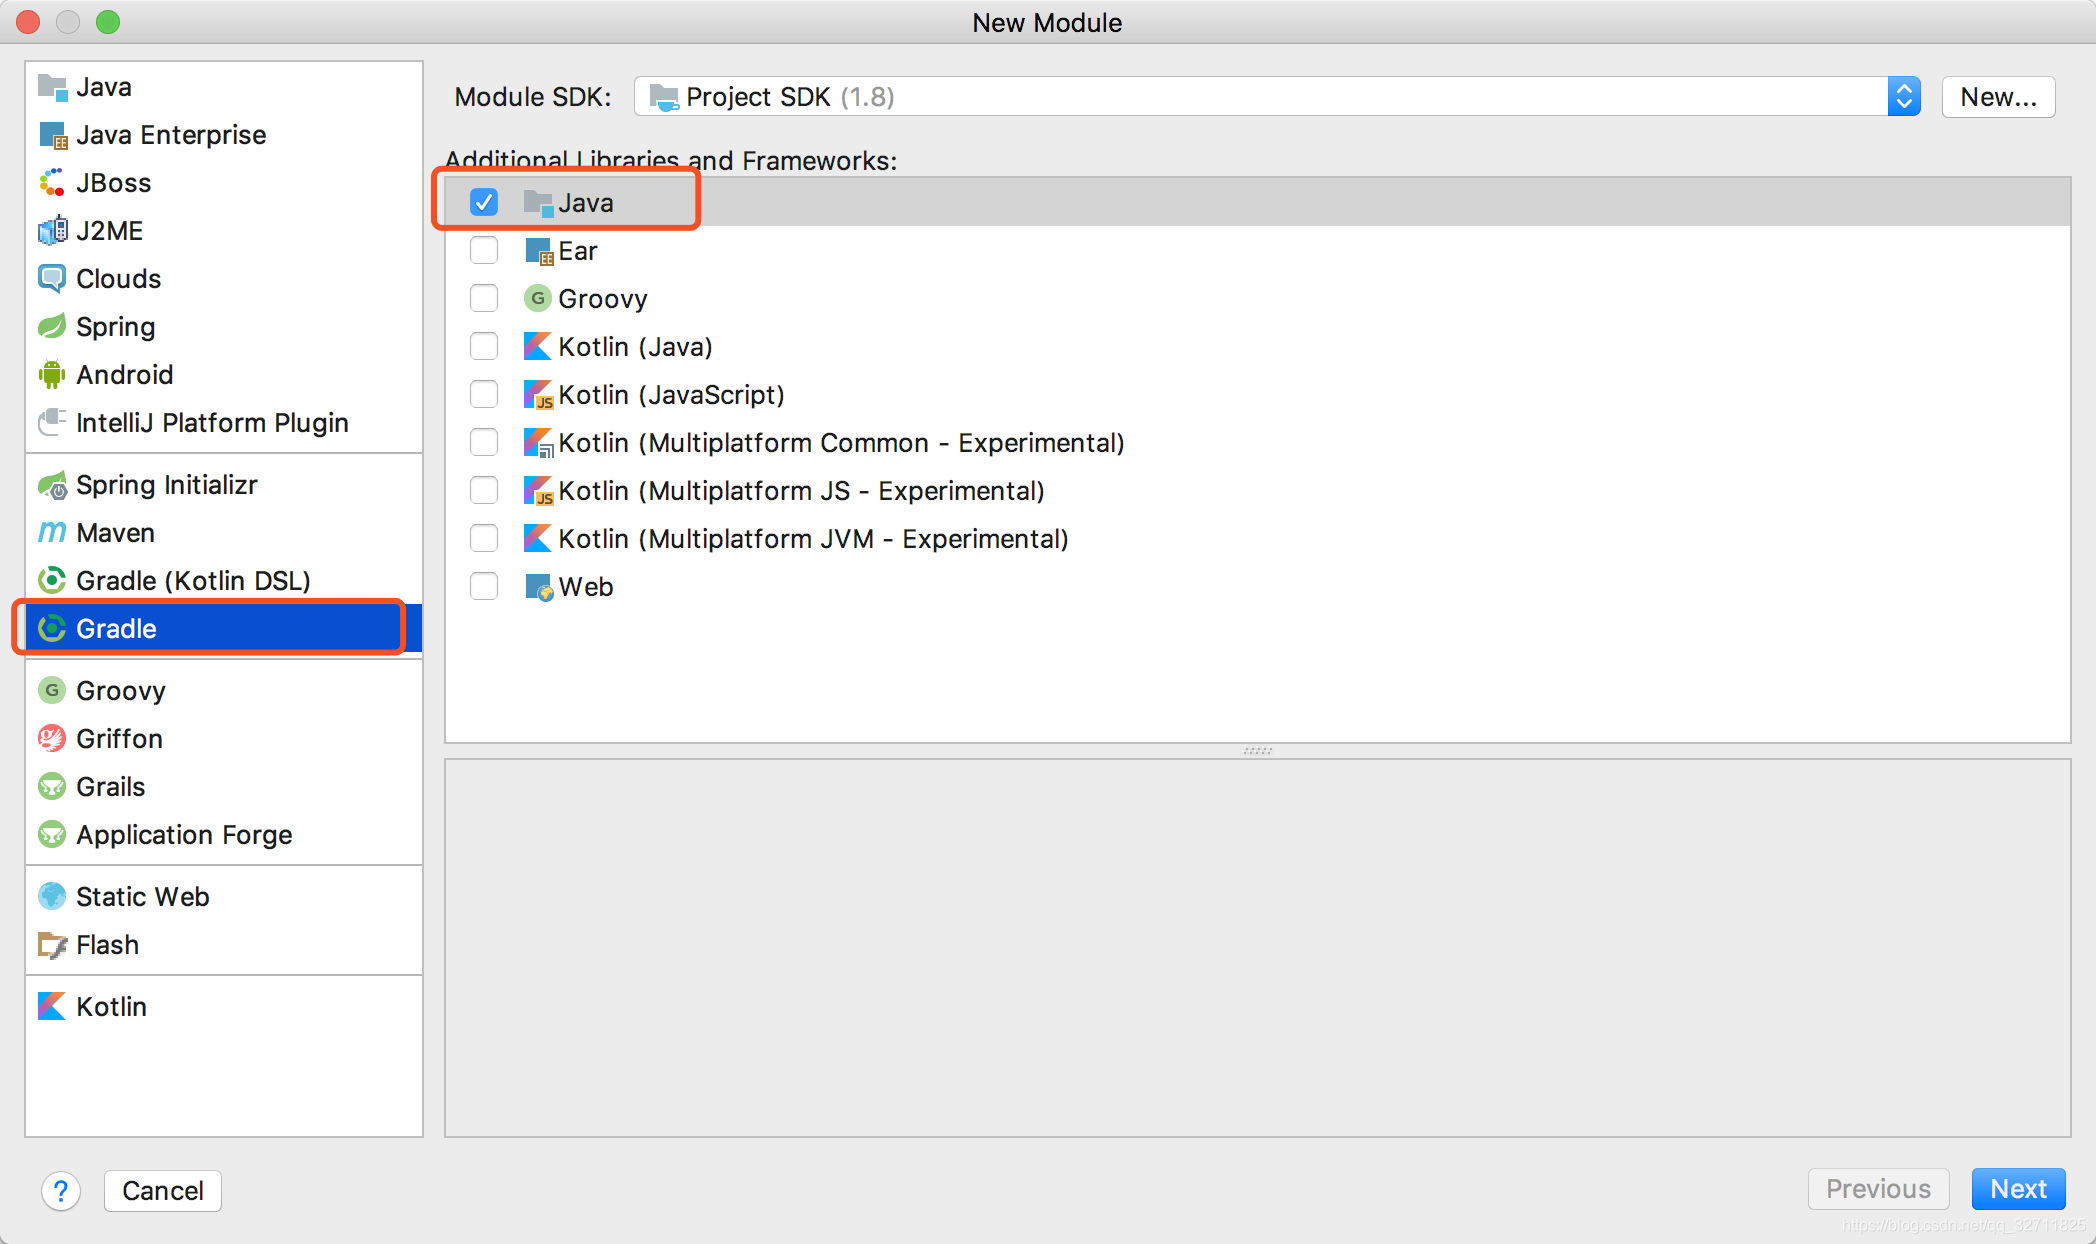Click the empty description panel below frameworks
2096x1244 pixels.
coord(1257,948)
